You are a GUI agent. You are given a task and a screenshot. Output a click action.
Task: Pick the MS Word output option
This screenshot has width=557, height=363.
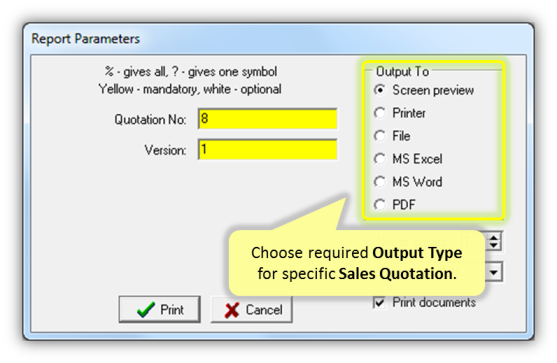click(x=380, y=182)
